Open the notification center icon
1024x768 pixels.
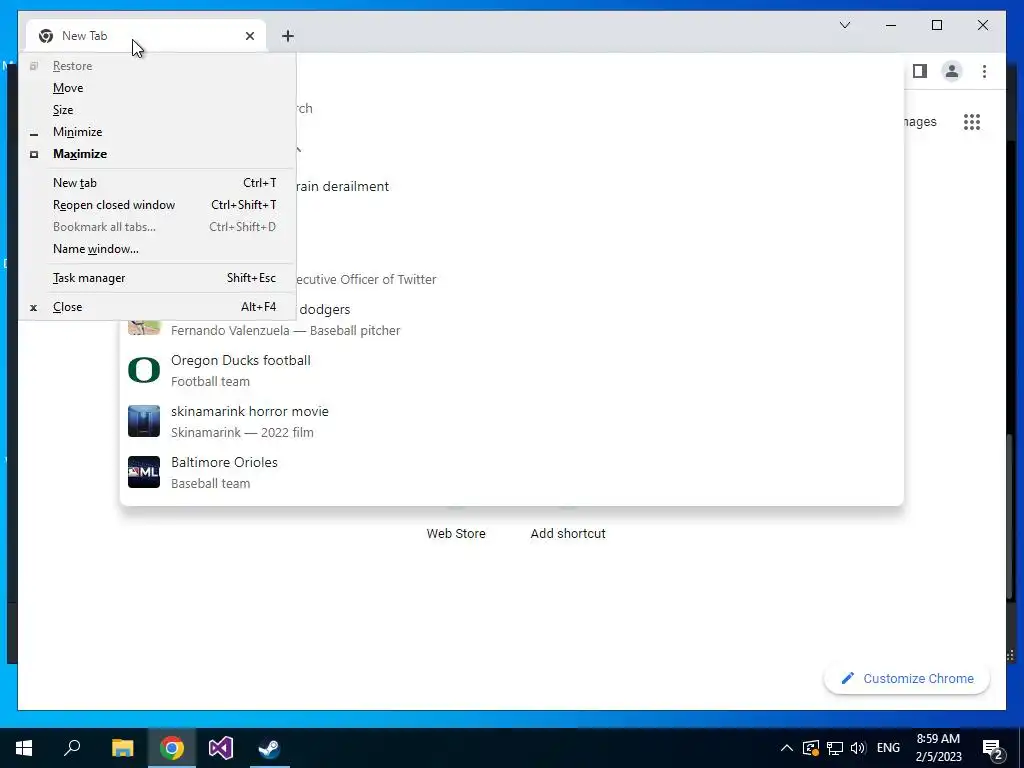point(993,749)
